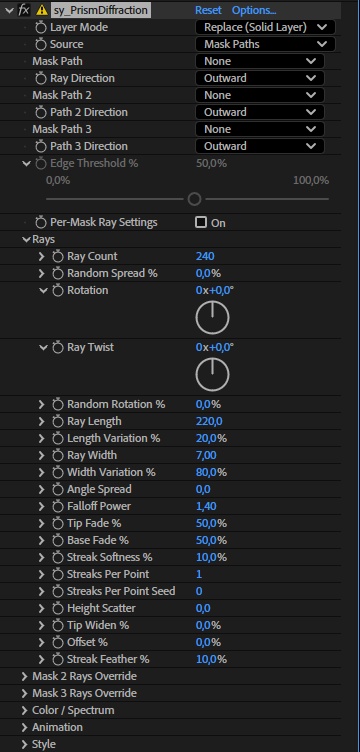Image resolution: width=360 pixels, height=752 pixels.
Task: Open the Path 2 Direction dropdown
Action: 260,112
